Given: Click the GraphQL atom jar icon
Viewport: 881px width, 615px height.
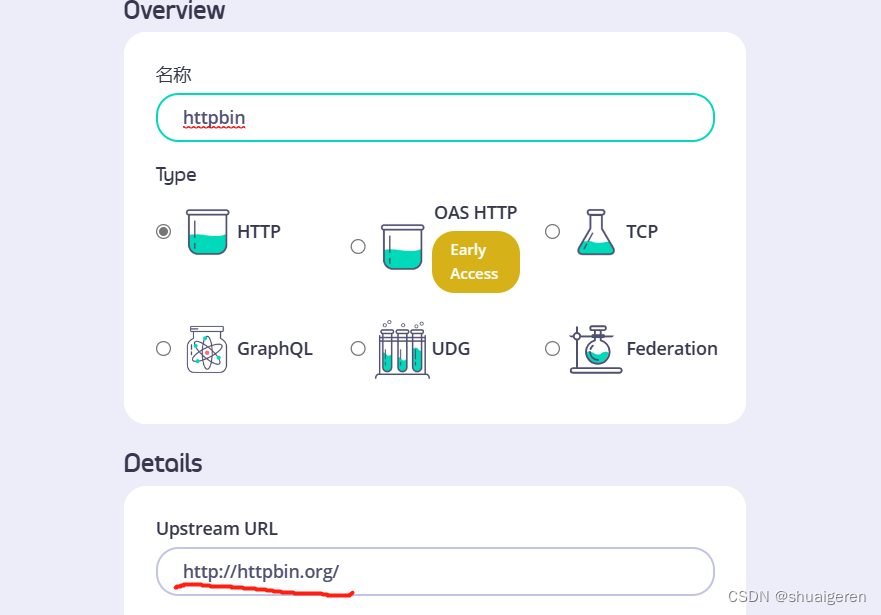Looking at the screenshot, I should click(207, 349).
